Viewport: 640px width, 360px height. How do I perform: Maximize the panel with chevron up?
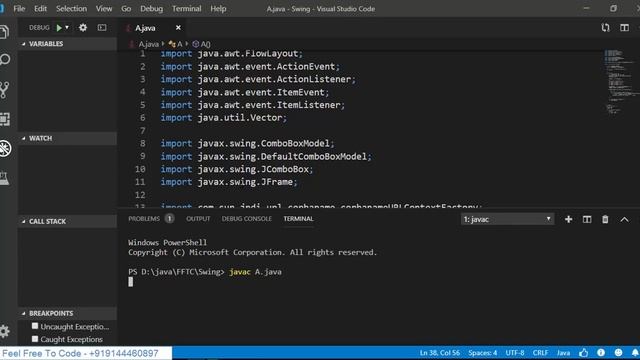point(624,219)
